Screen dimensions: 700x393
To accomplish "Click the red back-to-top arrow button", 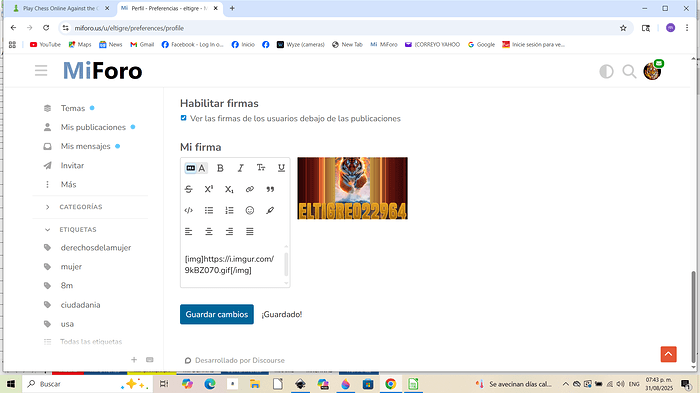I will click(x=668, y=354).
